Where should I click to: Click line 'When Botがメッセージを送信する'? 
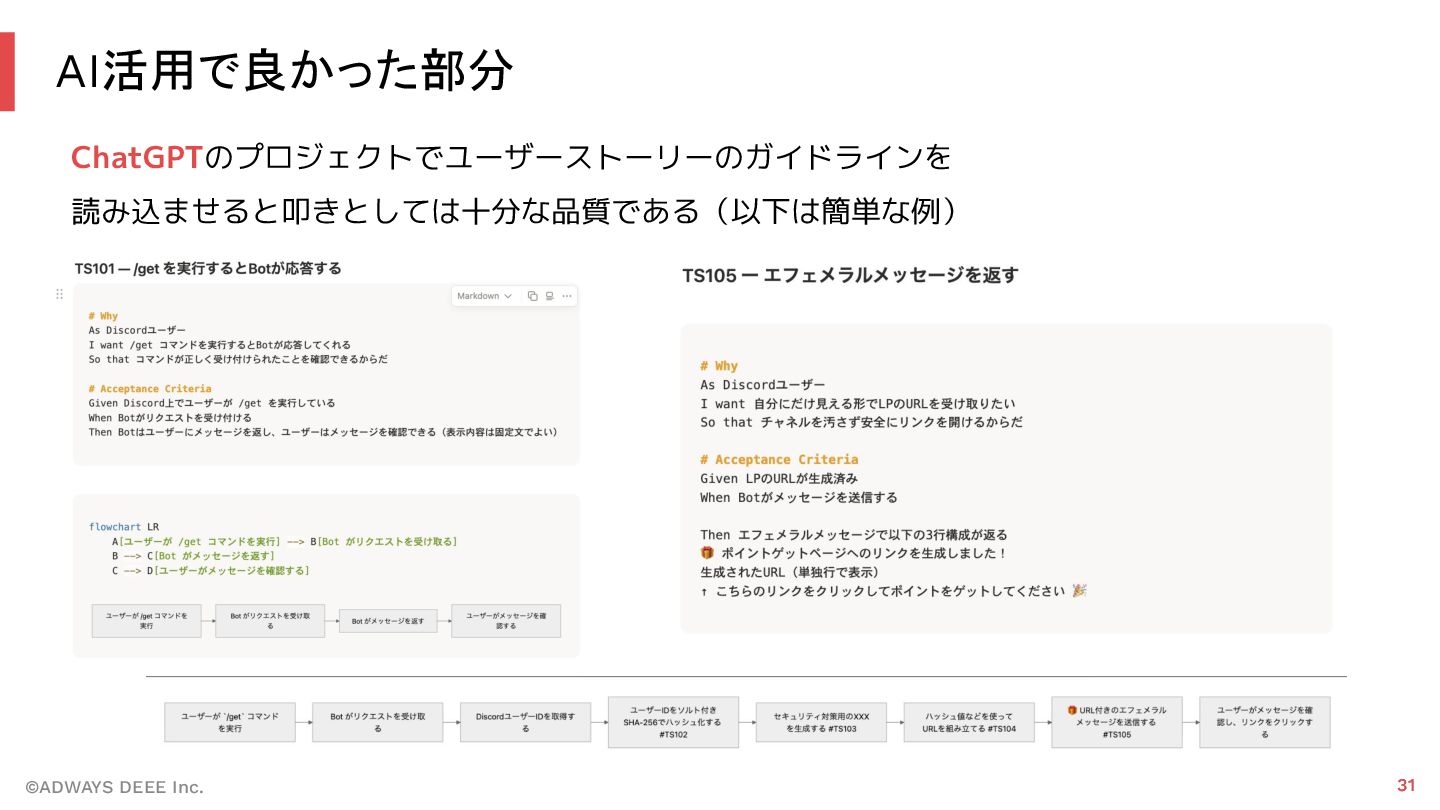799,497
